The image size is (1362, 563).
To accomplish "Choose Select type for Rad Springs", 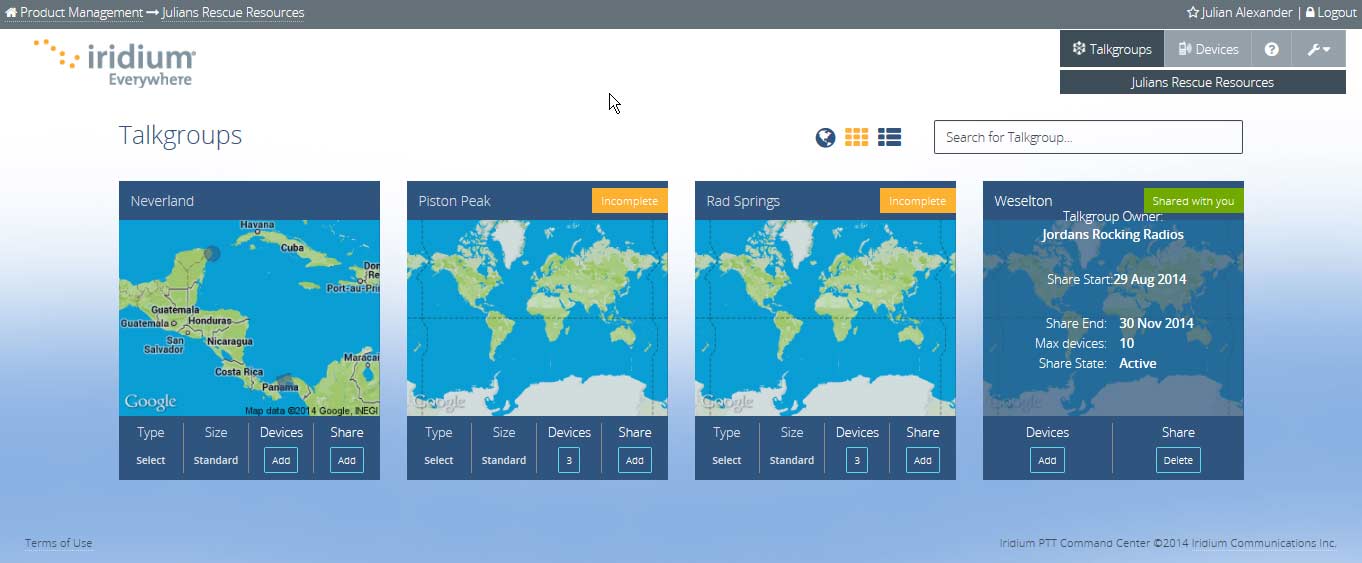I will pos(727,460).
